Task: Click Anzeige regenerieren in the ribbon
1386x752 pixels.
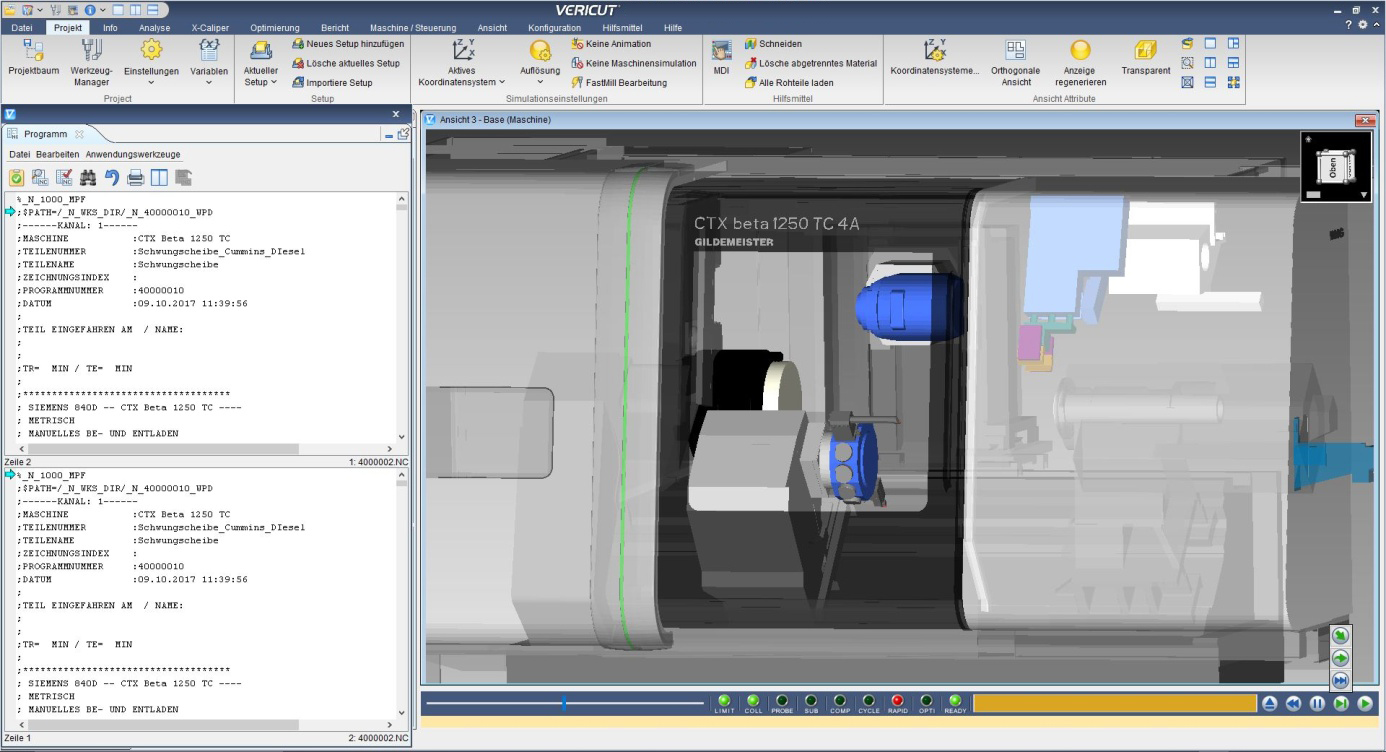Action: 1080,62
